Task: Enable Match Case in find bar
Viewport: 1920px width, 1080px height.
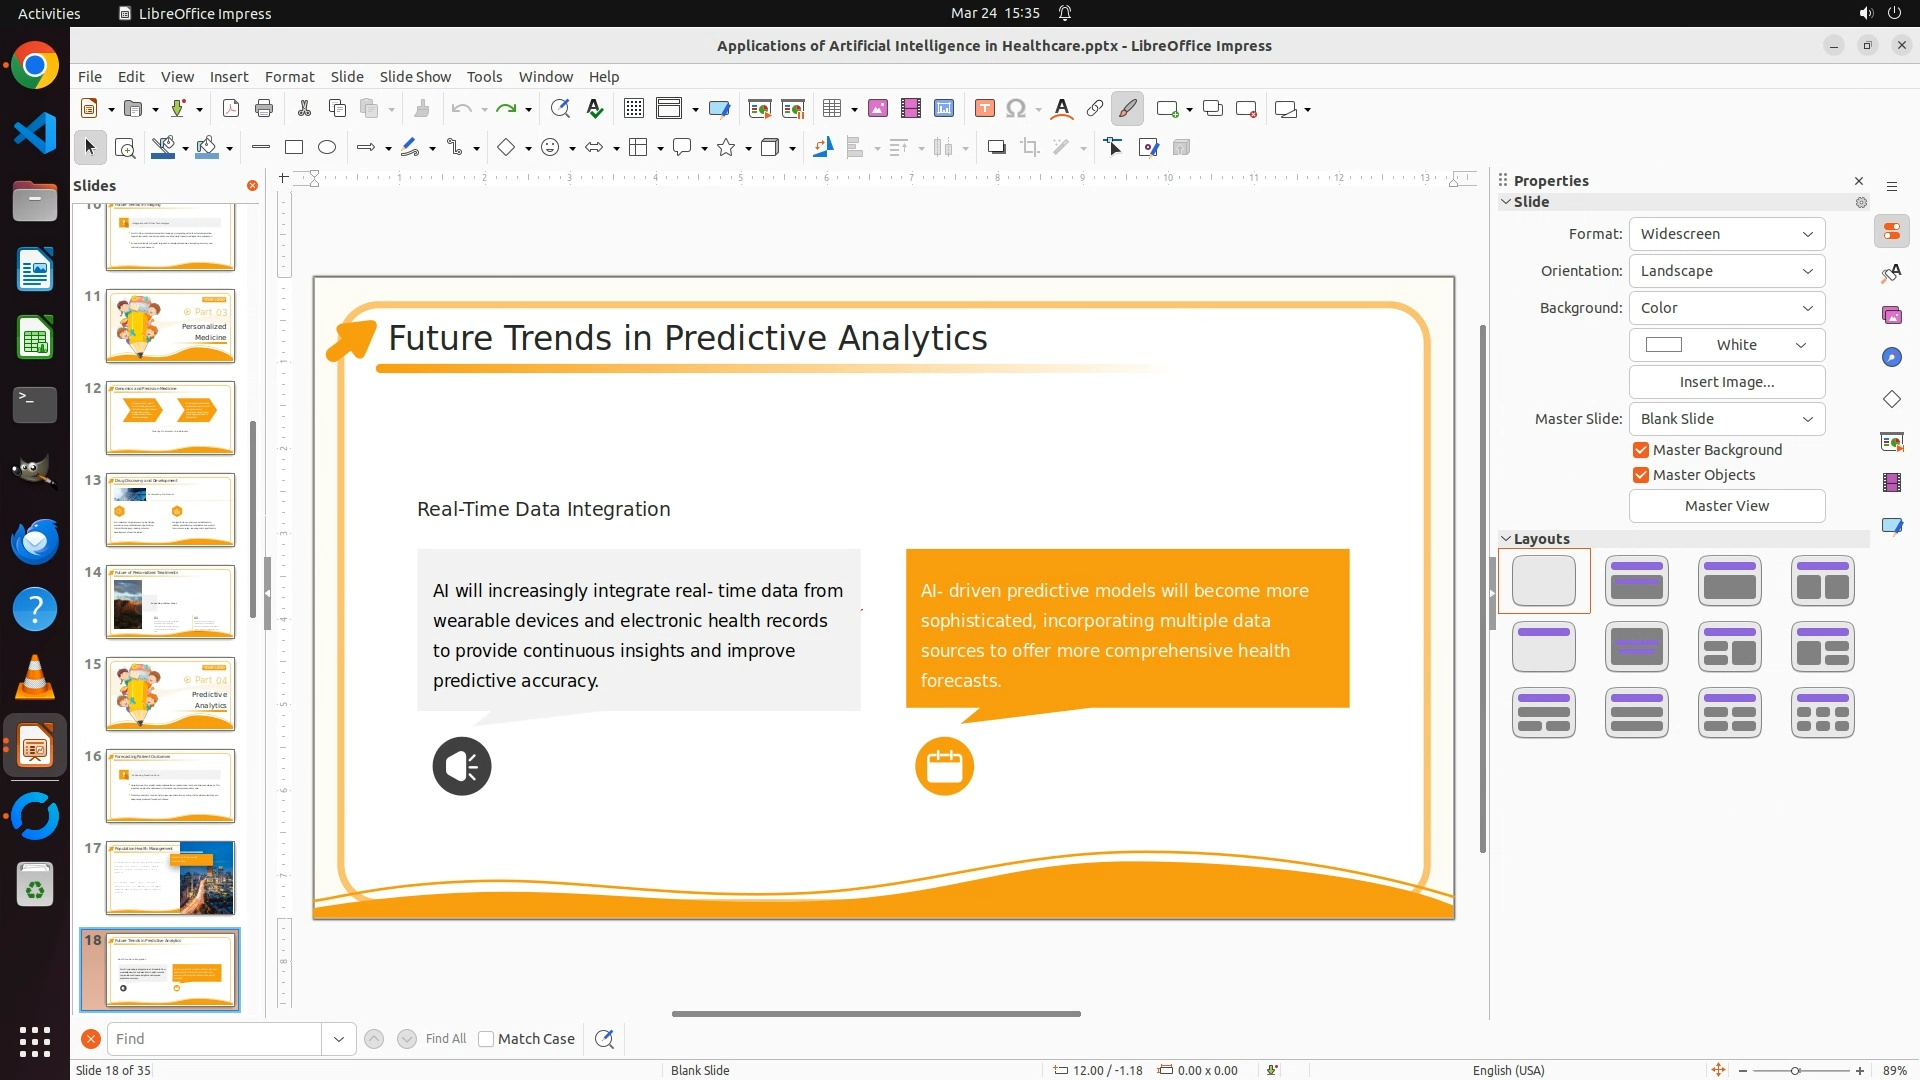Action: 487,1039
